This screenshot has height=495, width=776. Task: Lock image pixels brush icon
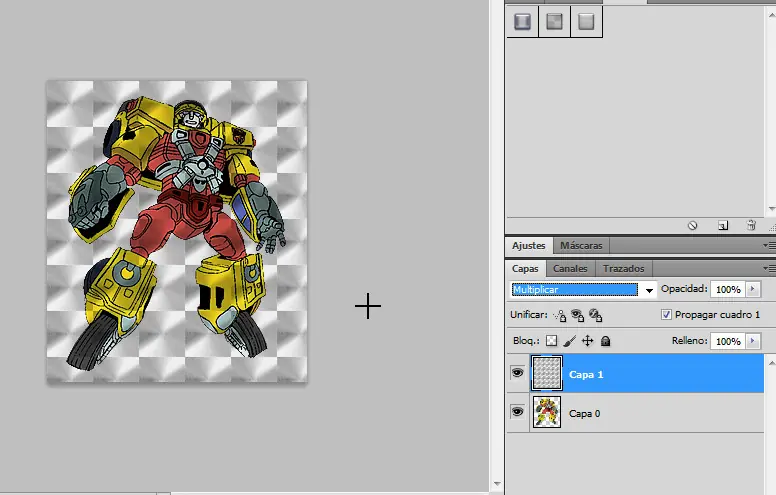click(x=569, y=341)
